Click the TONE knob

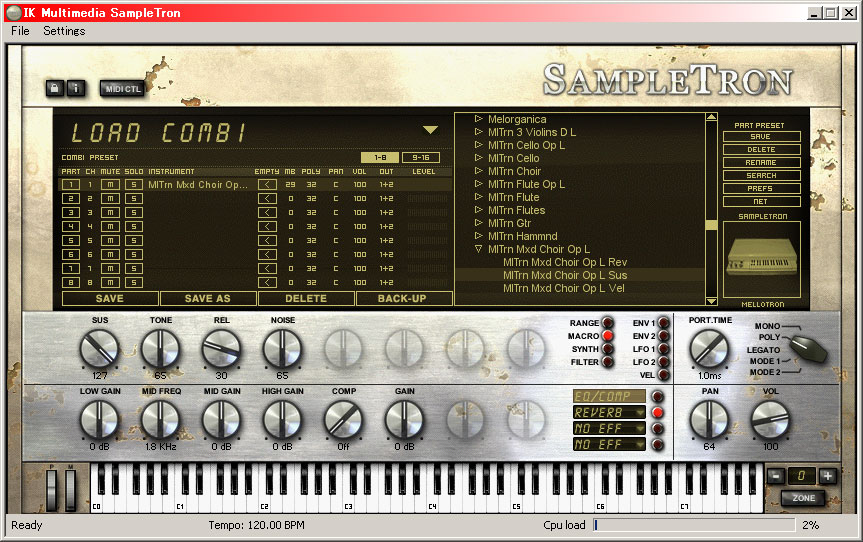click(160, 349)
